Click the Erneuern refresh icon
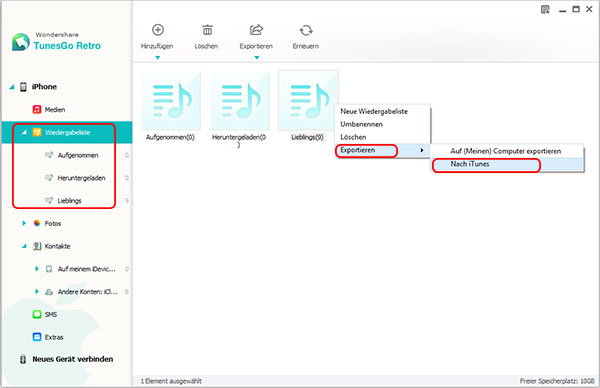The height and width of the screenshot is (388, 600). click(306, 30)
